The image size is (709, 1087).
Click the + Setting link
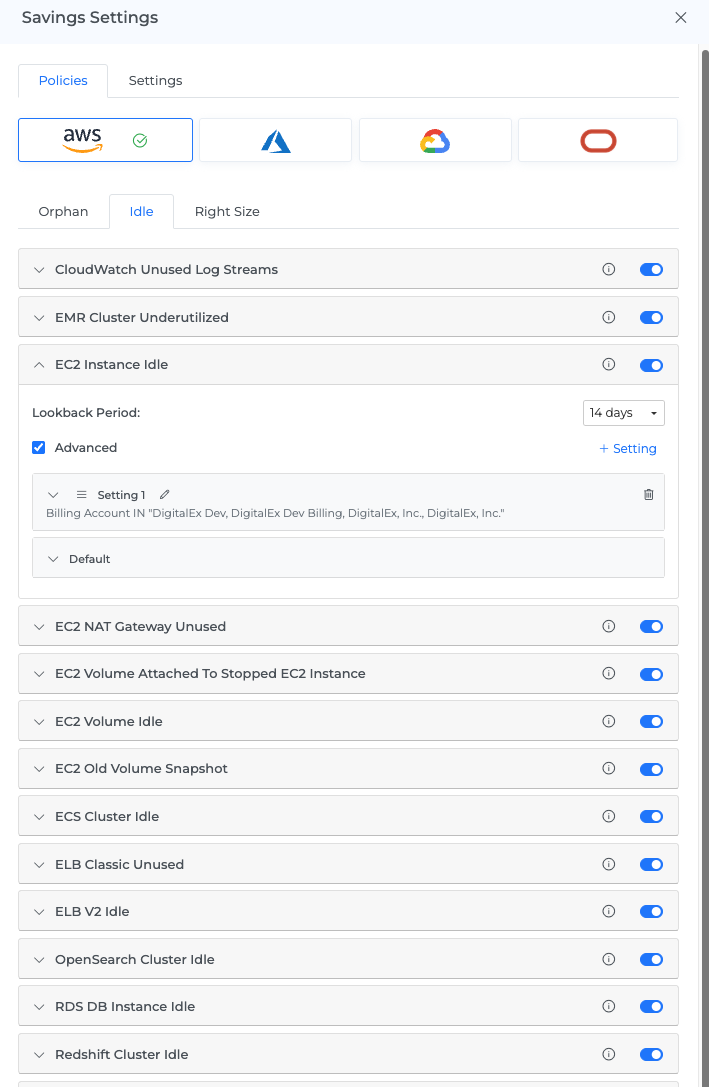(628, 449)
